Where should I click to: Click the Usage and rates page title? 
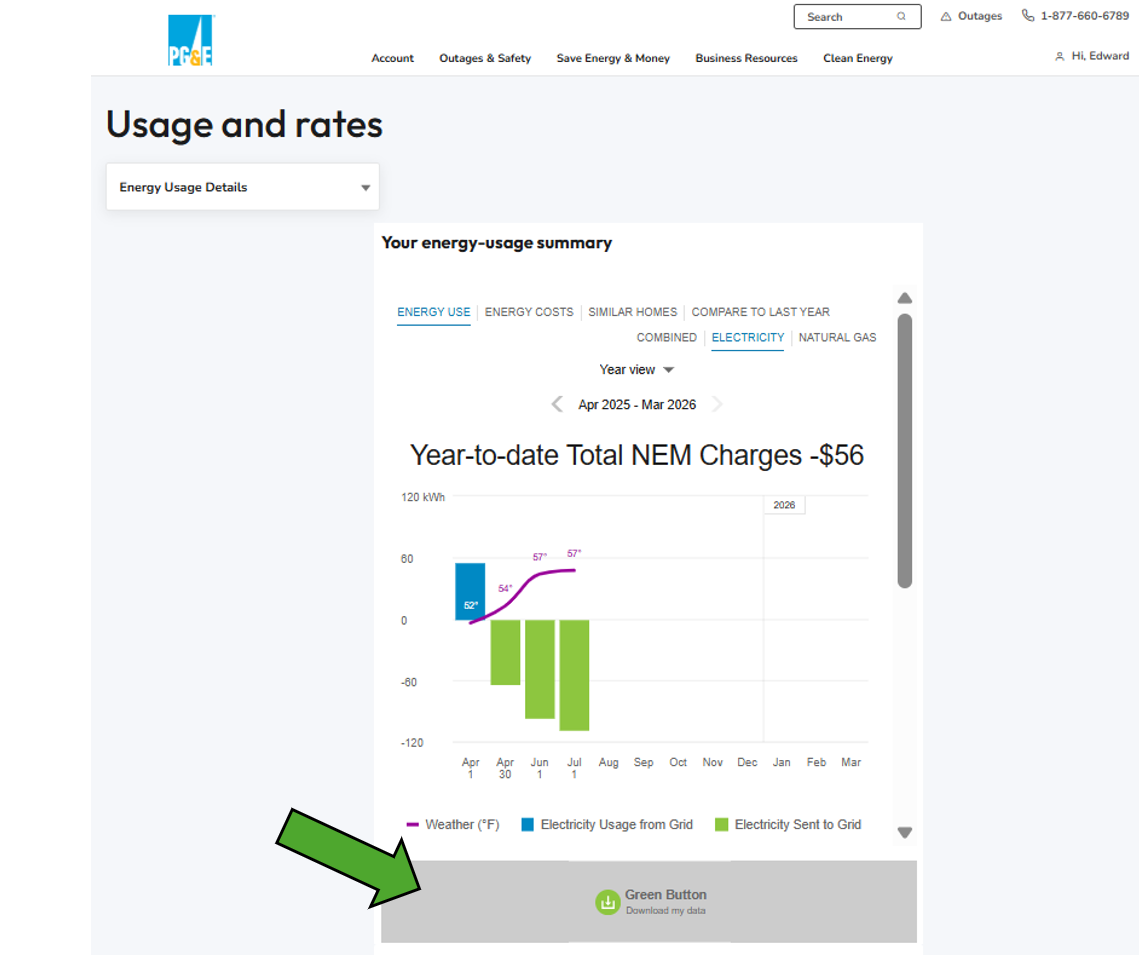(244, 124)
